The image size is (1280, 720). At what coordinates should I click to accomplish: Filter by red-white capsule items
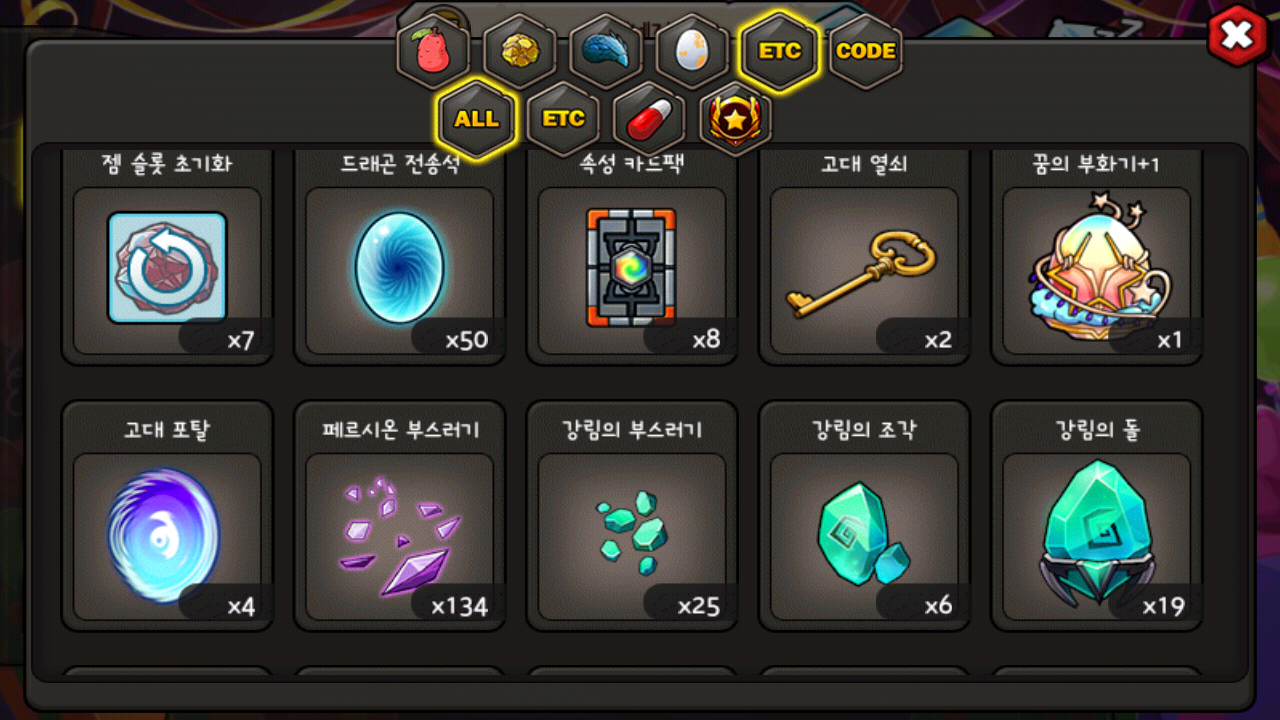tap(649, 119)
